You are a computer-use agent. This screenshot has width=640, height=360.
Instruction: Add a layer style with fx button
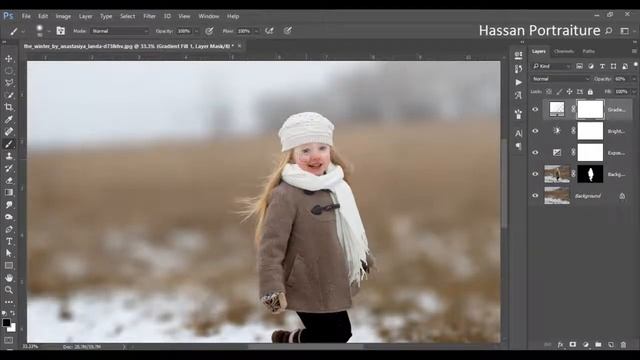[560, 344]
